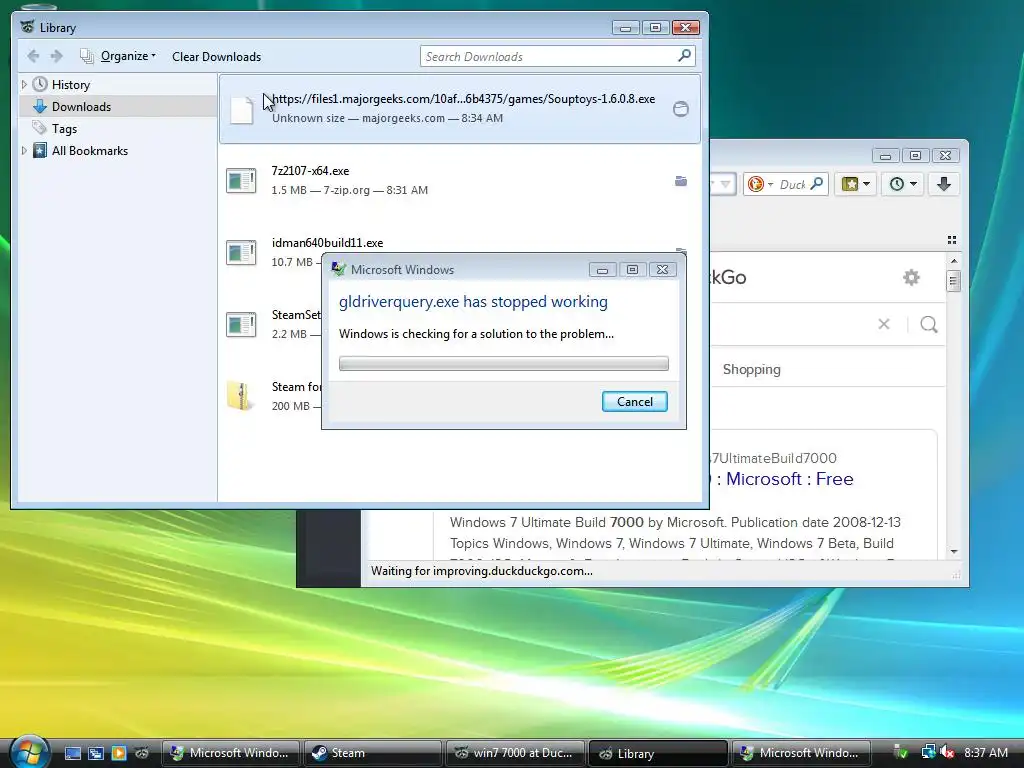Clear the DuckDuckGo search query with X
This screenshot has width=1024, height=768.
pos(884,324)
